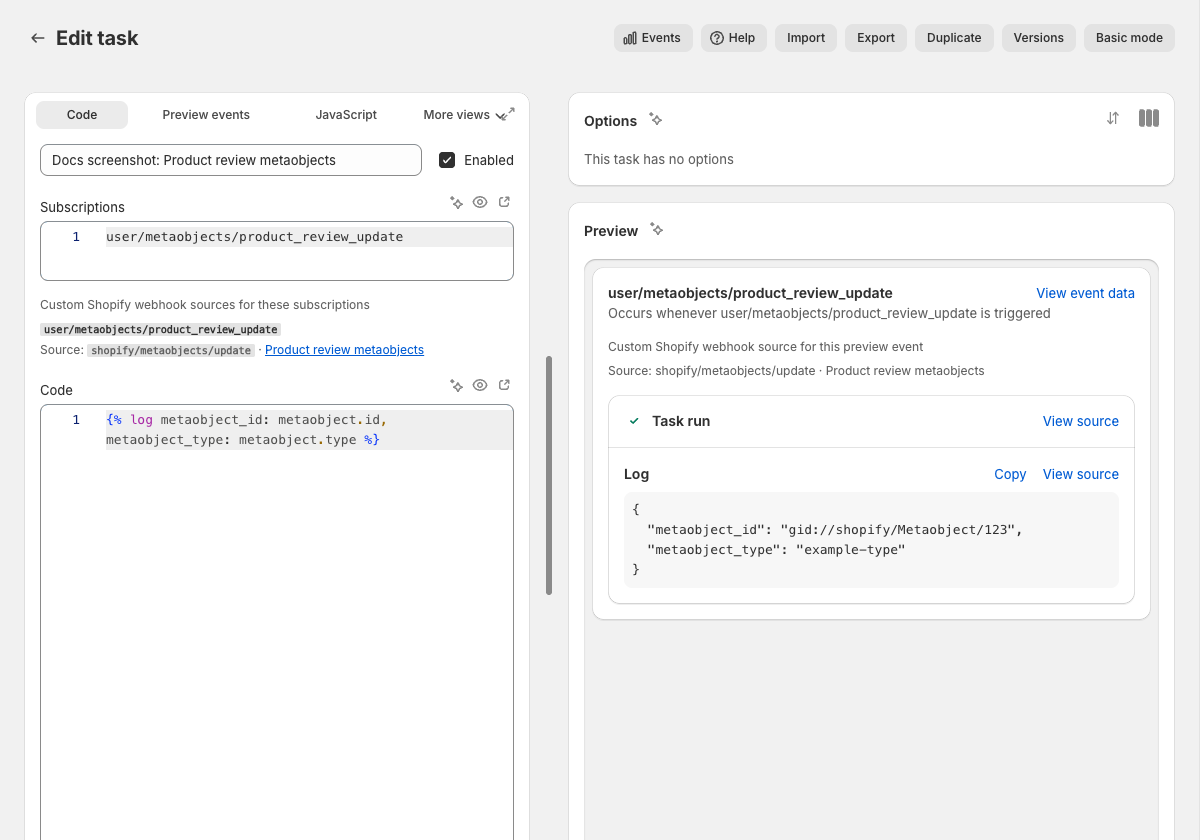Click View source beside Task run
This screenshot has height=840, width=1200.
[1080, 421]
